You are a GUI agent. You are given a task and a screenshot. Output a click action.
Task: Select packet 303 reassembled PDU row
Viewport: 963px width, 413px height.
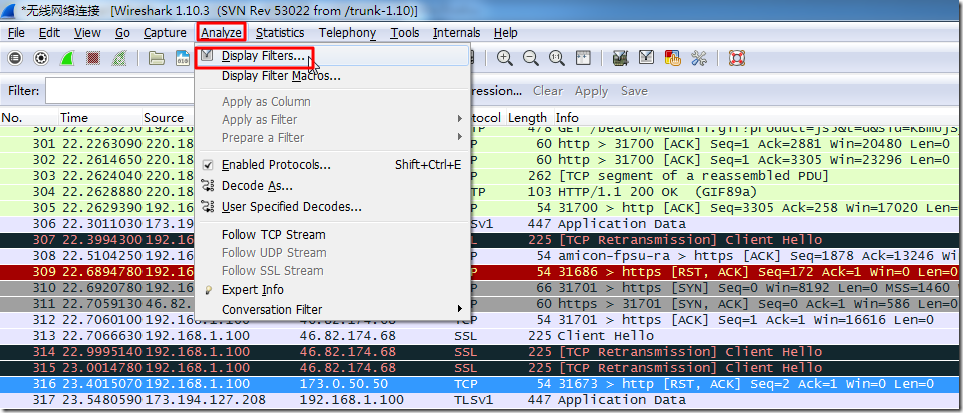point(481,176)
